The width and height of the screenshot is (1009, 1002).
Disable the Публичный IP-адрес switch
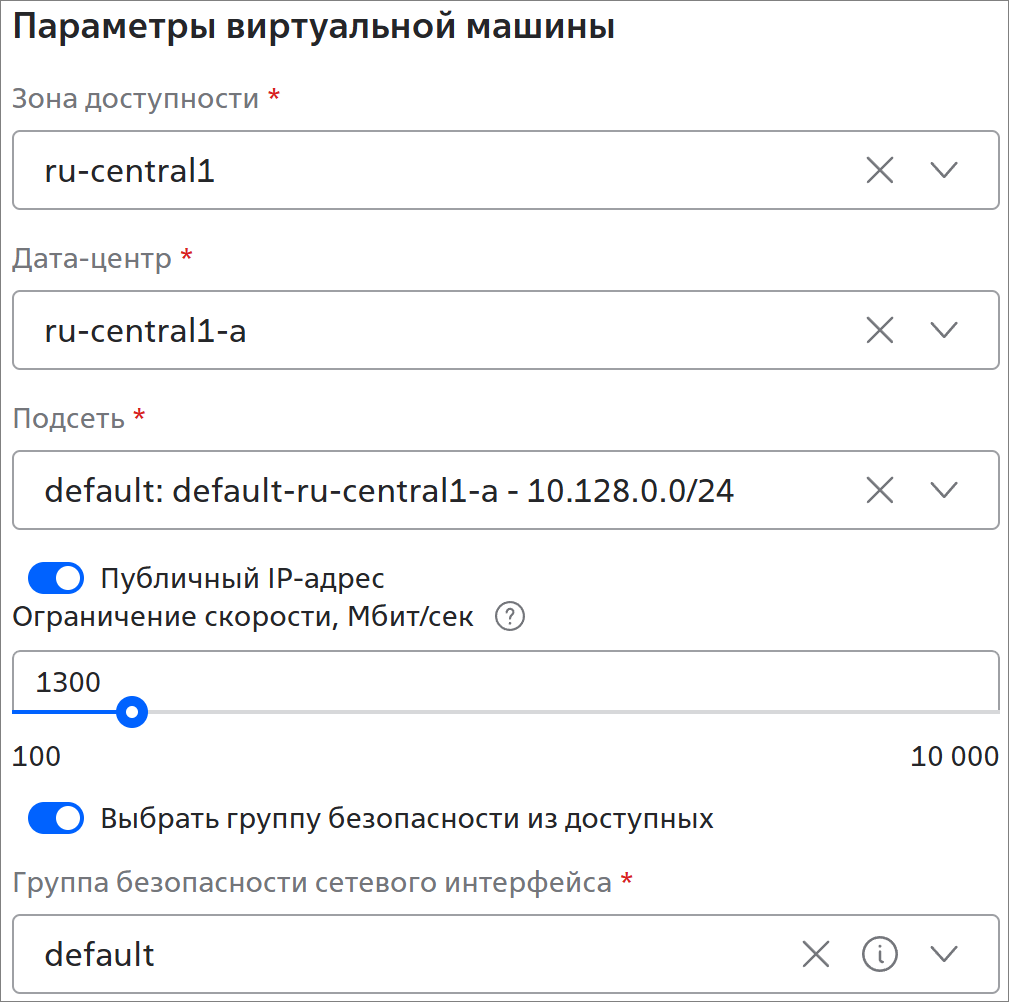tap(56, 578)
